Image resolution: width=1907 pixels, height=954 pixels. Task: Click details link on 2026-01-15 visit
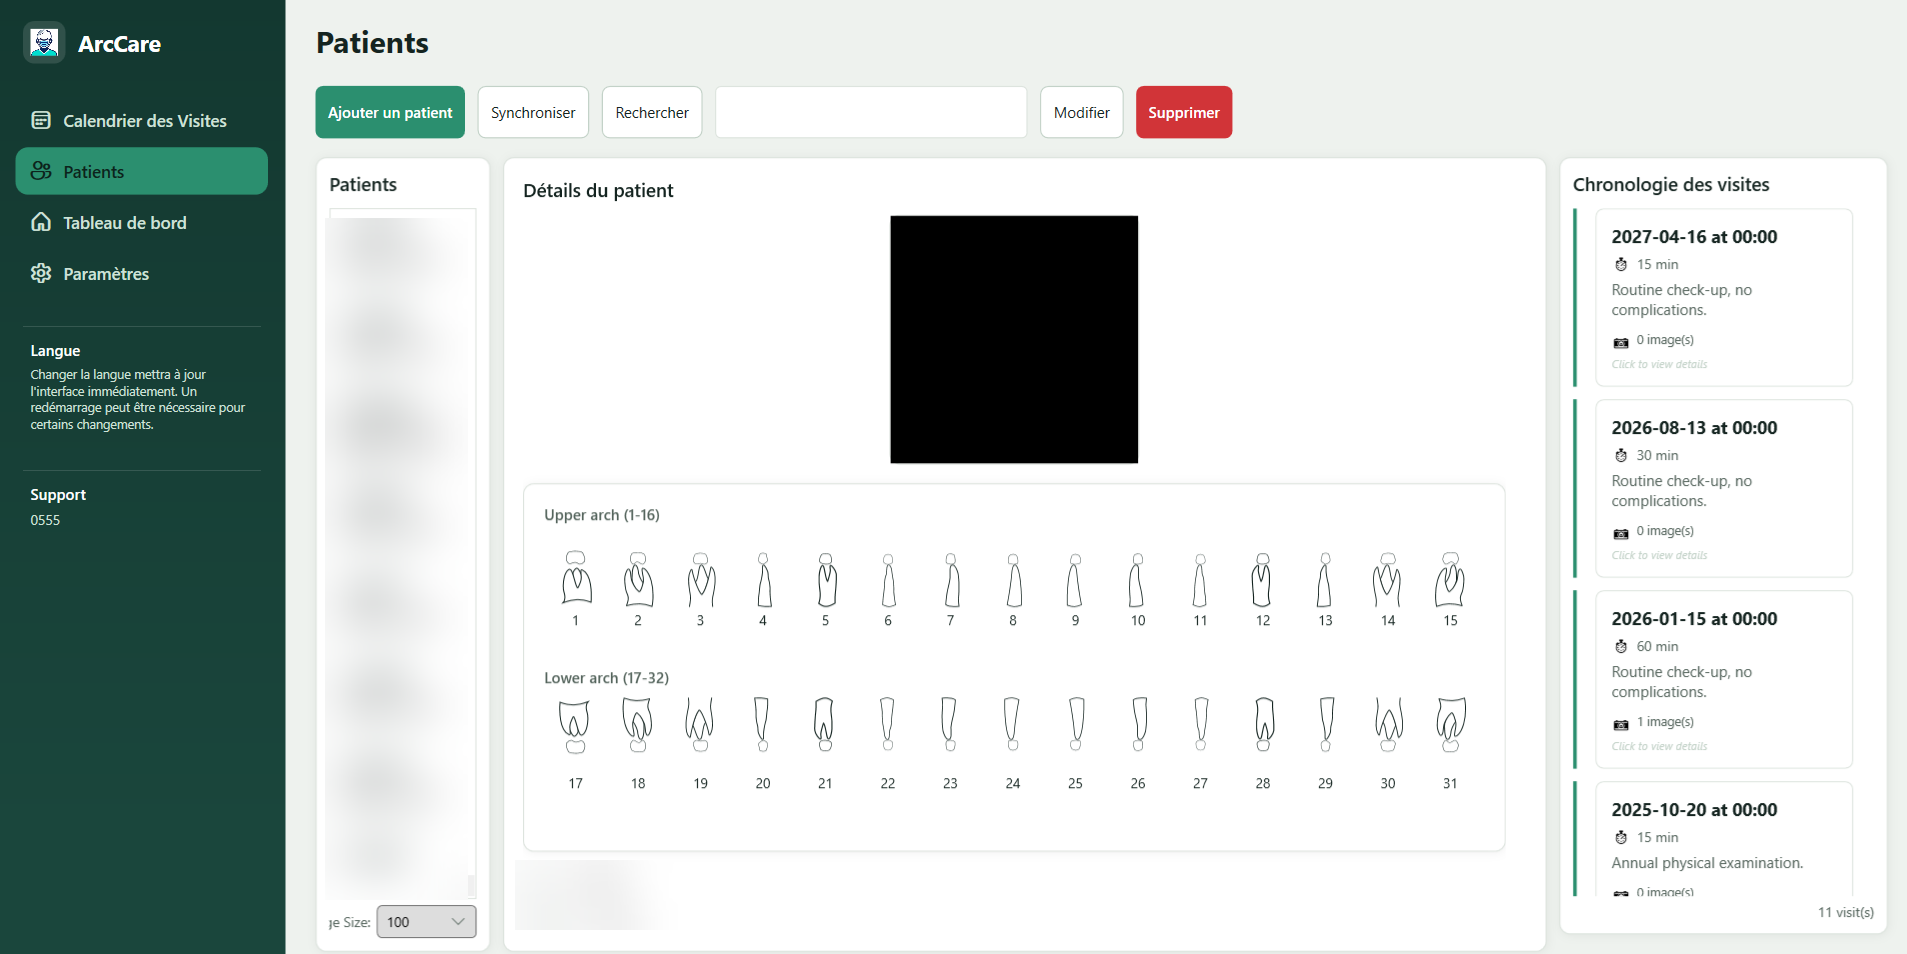[x=1659, y=747]
